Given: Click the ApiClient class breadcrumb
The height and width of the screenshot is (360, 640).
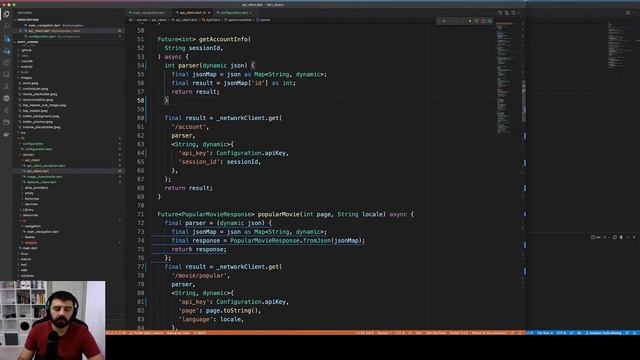Looking at the screenshot, I should (x=212, y=20).
